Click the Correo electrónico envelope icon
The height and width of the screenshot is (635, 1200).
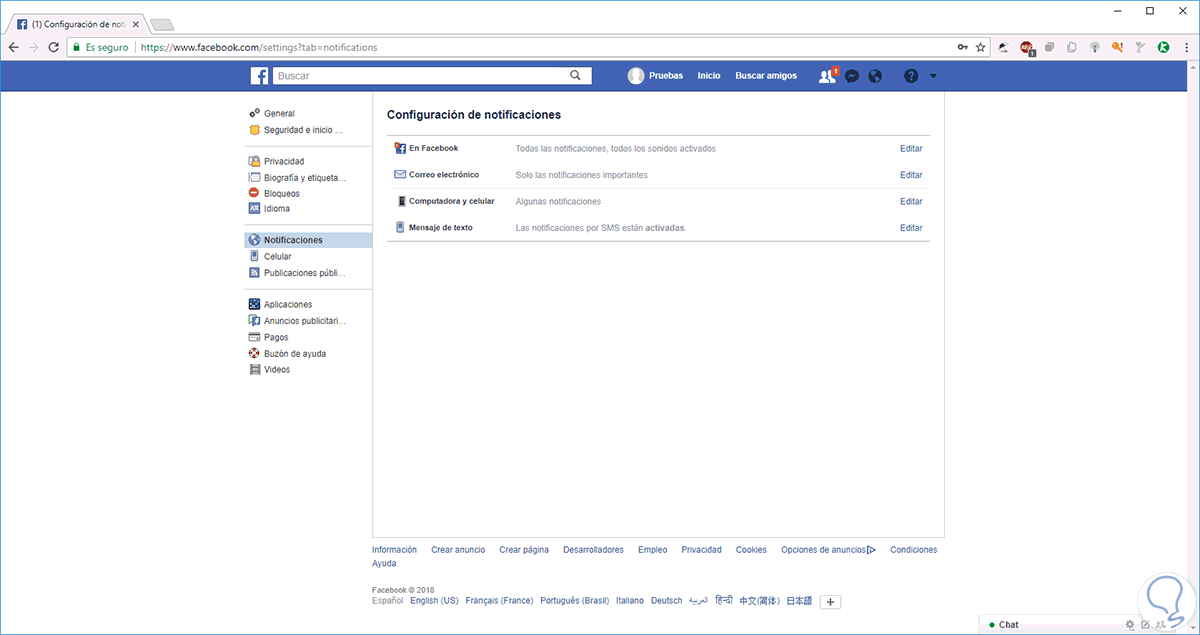400,175
